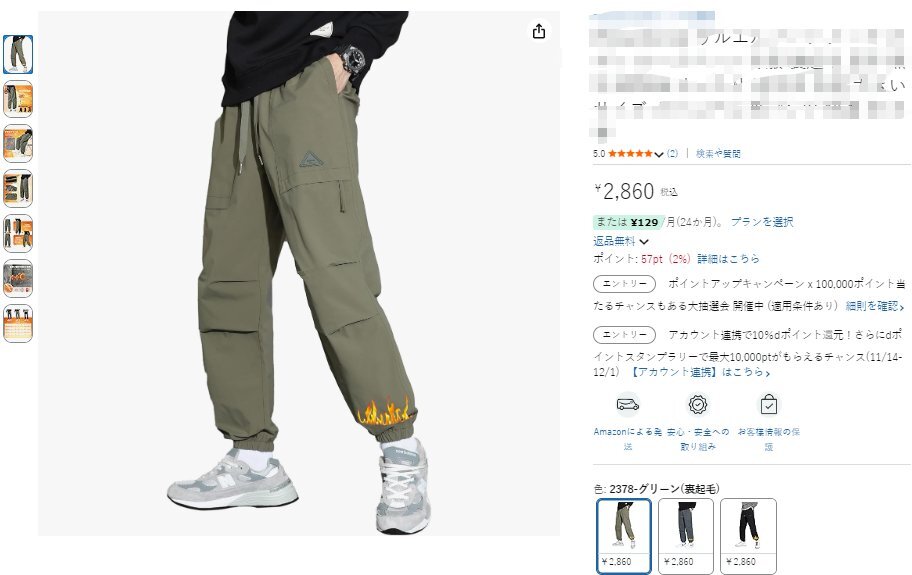Click the customer info protection bag icon
This screenshot has height=575, width=912.
[768, 404]
